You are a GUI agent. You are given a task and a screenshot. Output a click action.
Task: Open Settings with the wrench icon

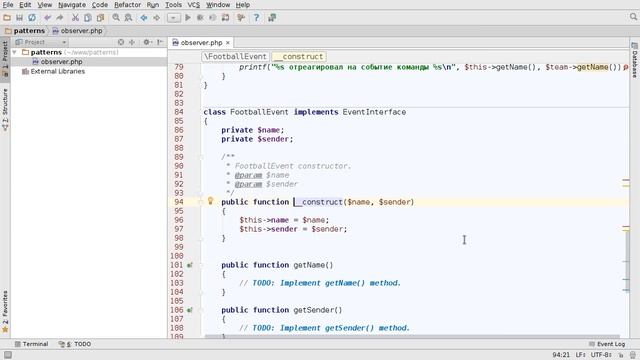pyautogui.click(x=241, y=18)
